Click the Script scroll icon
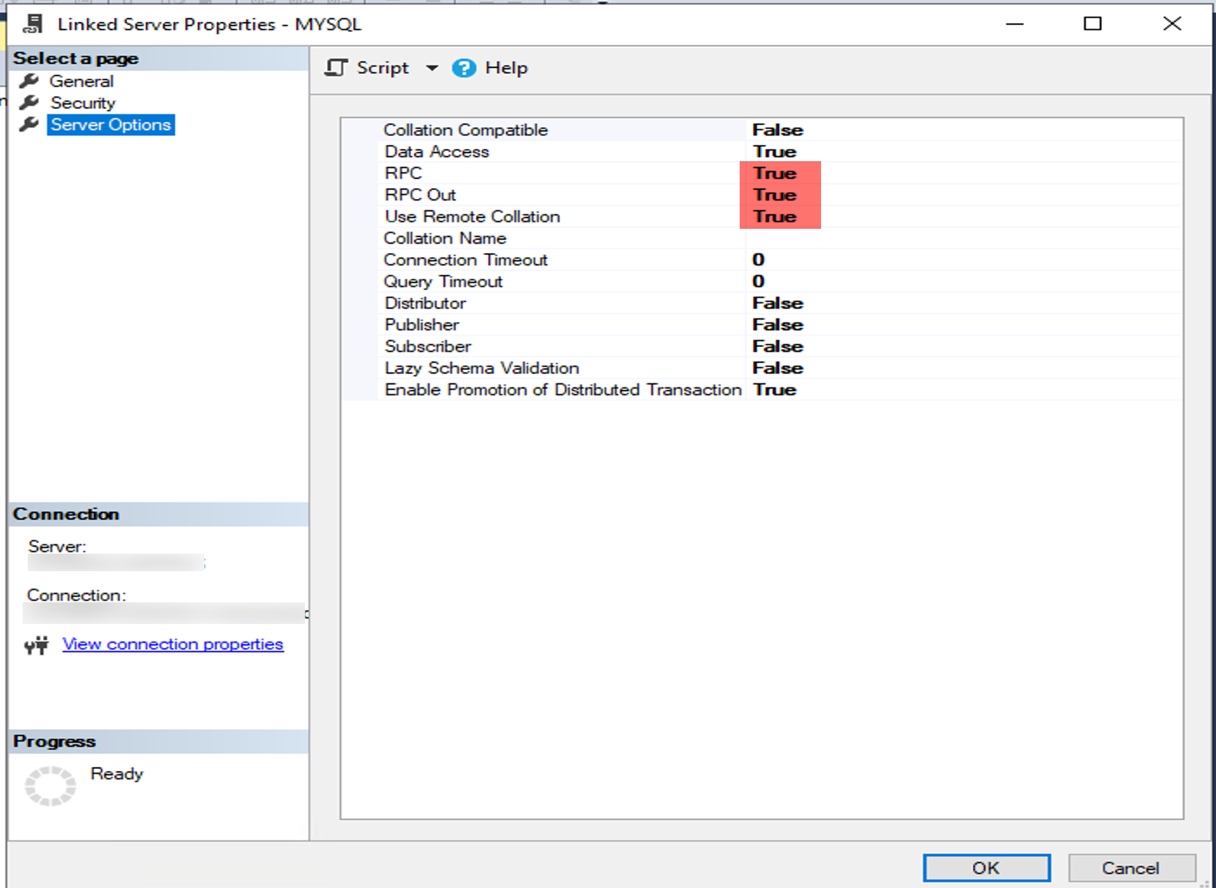Viewport: 1216px width, 888px height. click(x=337, y=68)
